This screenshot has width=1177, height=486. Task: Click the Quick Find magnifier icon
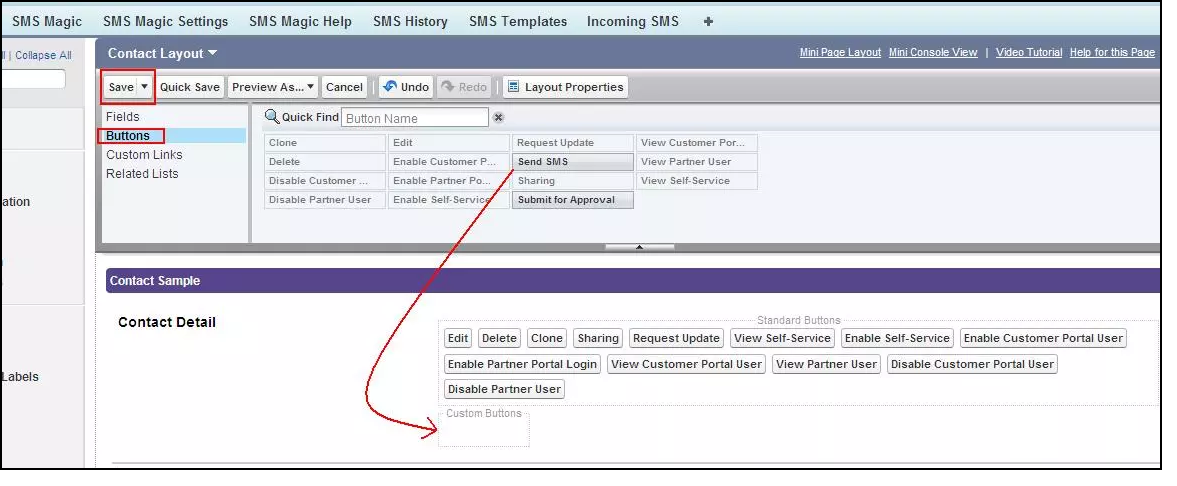(272, 117)
